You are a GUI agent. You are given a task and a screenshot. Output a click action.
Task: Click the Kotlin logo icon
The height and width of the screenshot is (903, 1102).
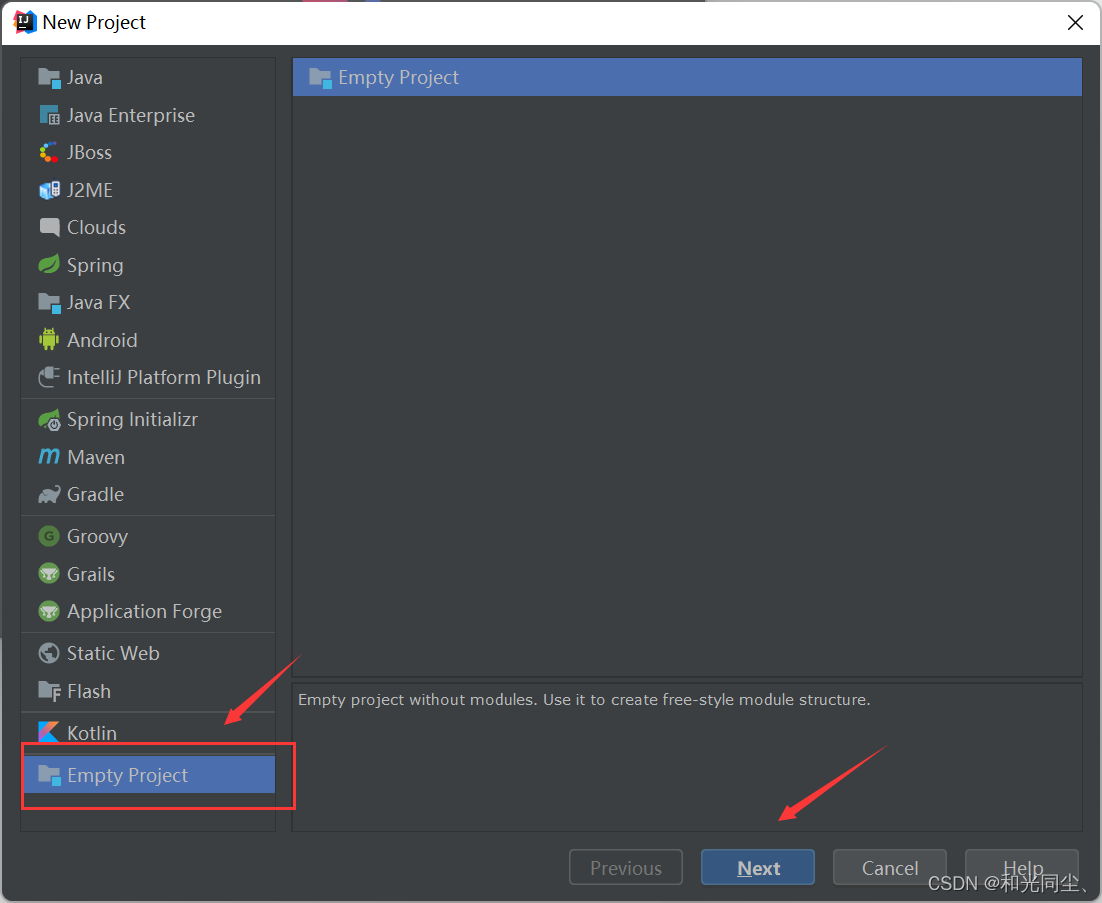48,732
